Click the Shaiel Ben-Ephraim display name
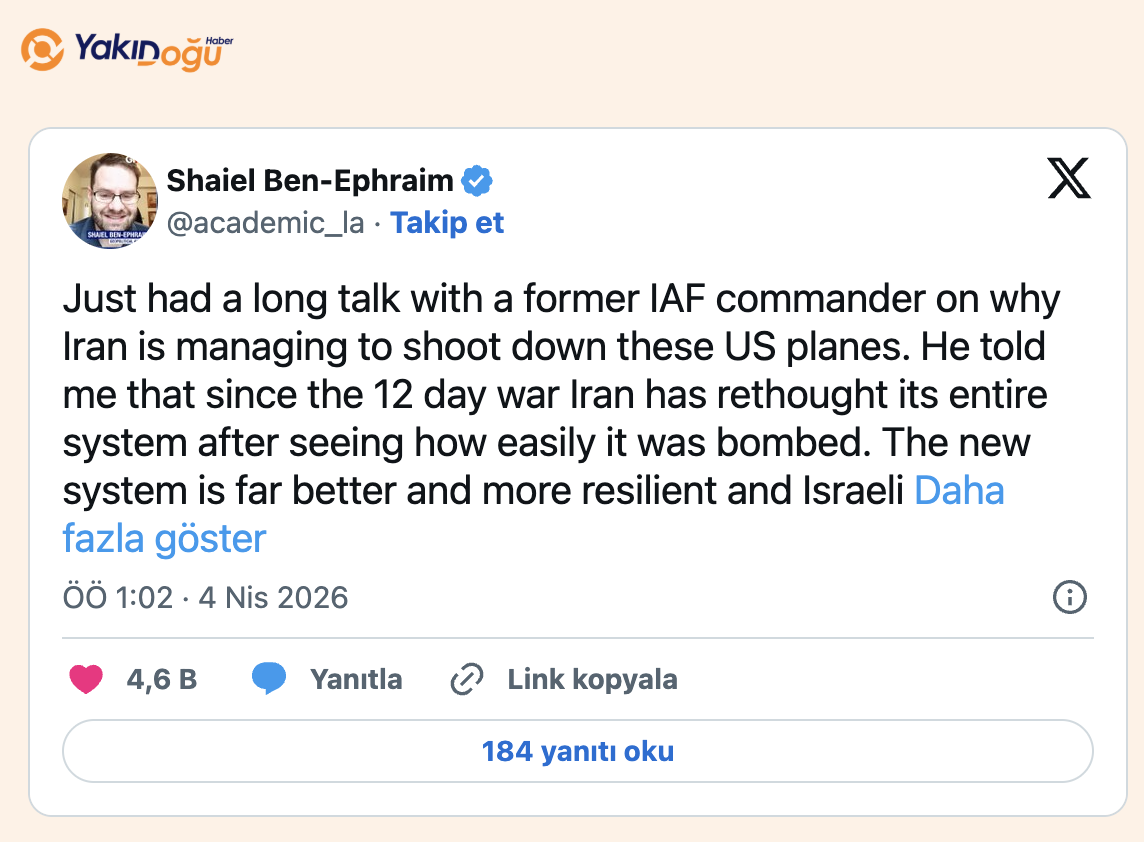This screenshot has height=842, width=1144. click(310, 181)
